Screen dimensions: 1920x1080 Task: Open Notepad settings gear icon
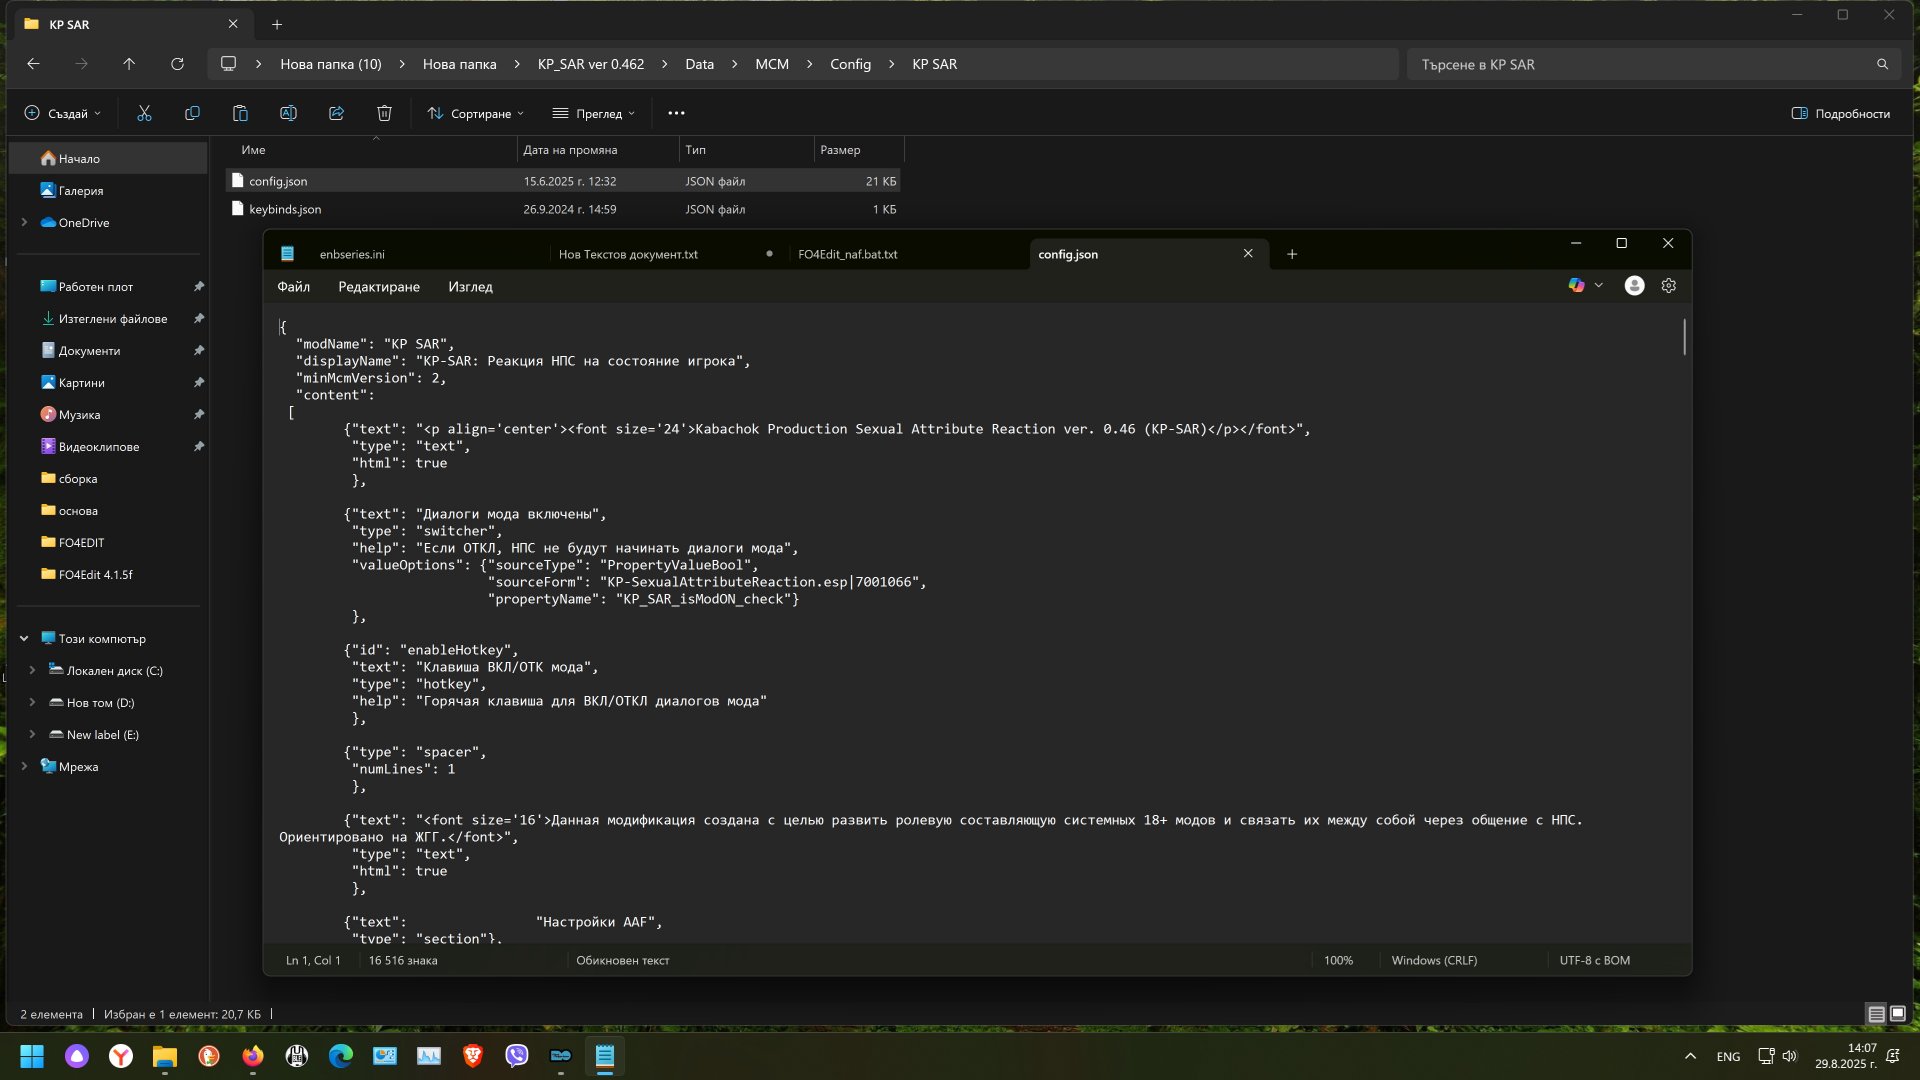tap(1668, 286)
